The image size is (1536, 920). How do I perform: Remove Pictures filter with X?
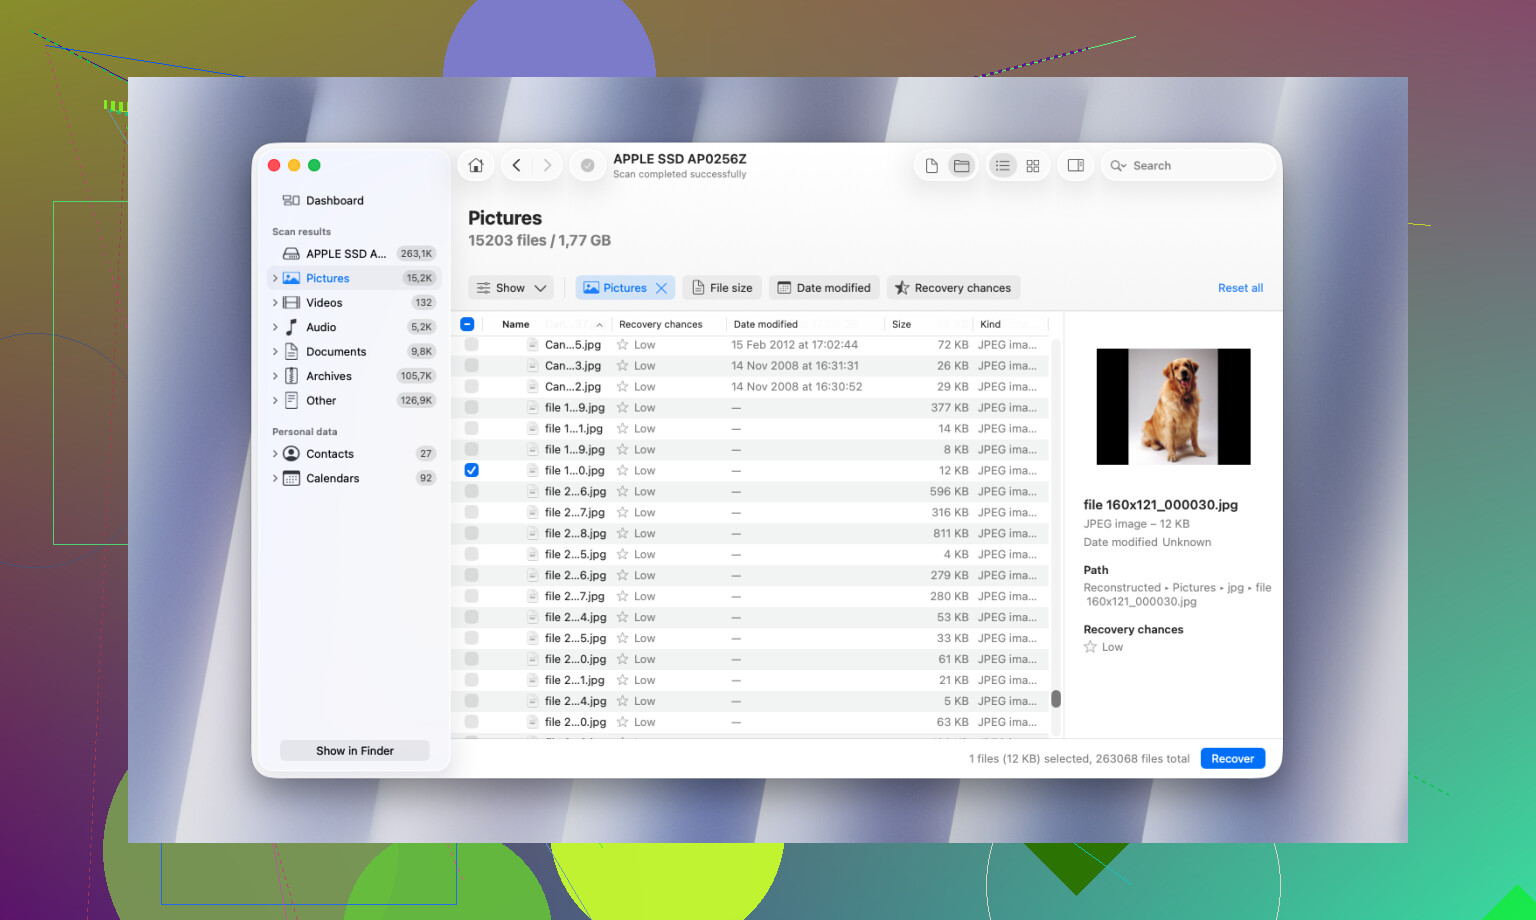click(x=661, y=288)
